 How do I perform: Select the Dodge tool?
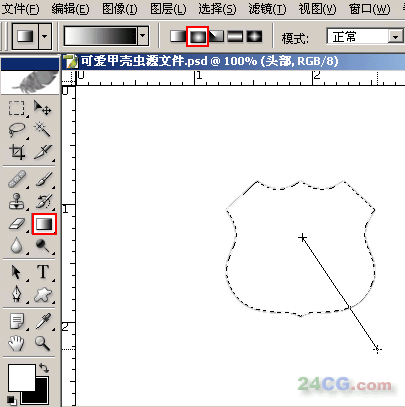(43, 246)
